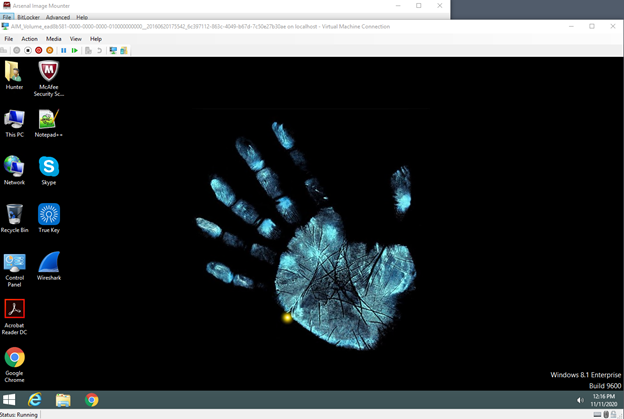Open Advanced menu in Arsenal Image Mounter

point(58,17)
